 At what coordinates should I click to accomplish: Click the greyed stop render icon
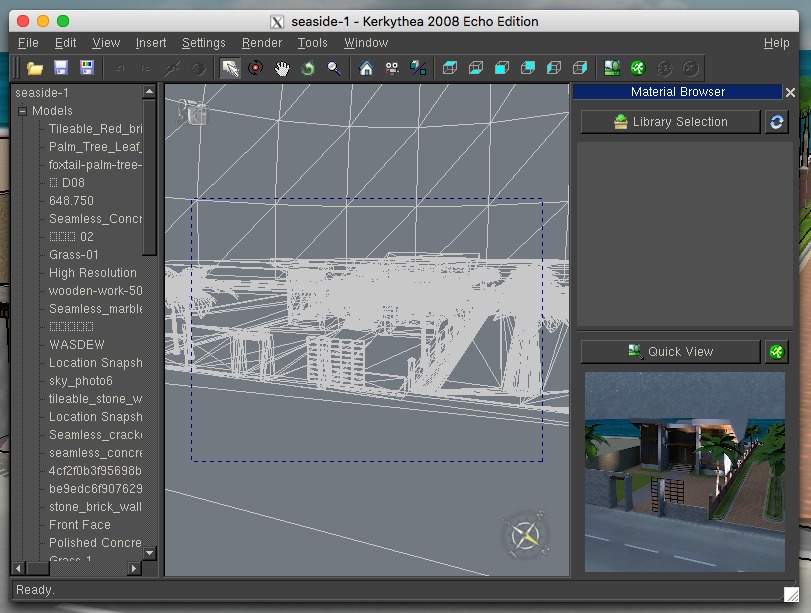click(x=690, y=68)
